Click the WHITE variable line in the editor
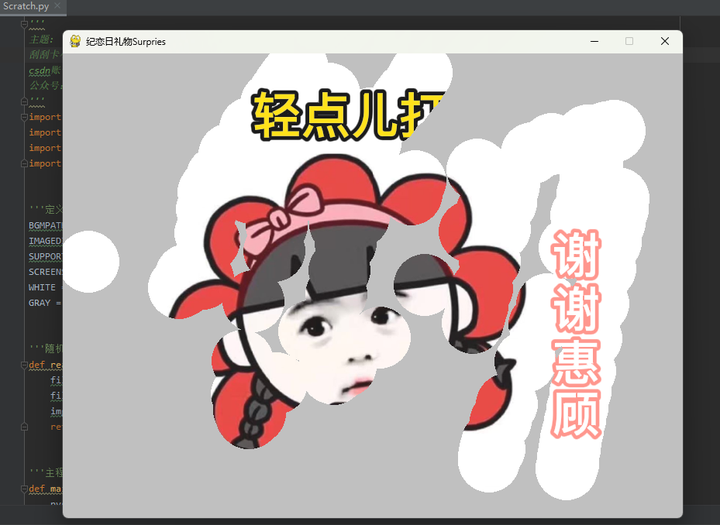Image resolution: width=720 pixels, height=525 pixels. (42, 288)
